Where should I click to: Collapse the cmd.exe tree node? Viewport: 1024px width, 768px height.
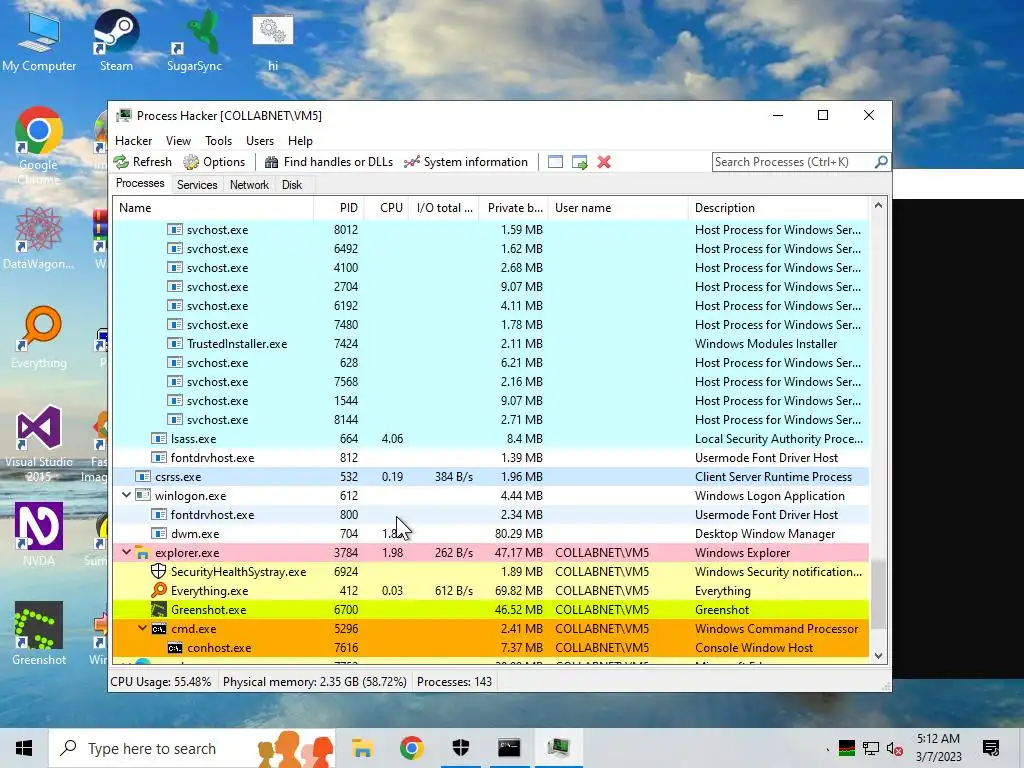tap(142, 628)
